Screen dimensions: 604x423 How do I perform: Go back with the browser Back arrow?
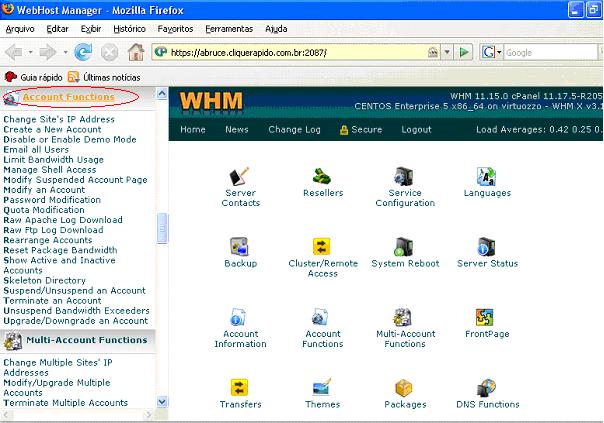[14, 52]
